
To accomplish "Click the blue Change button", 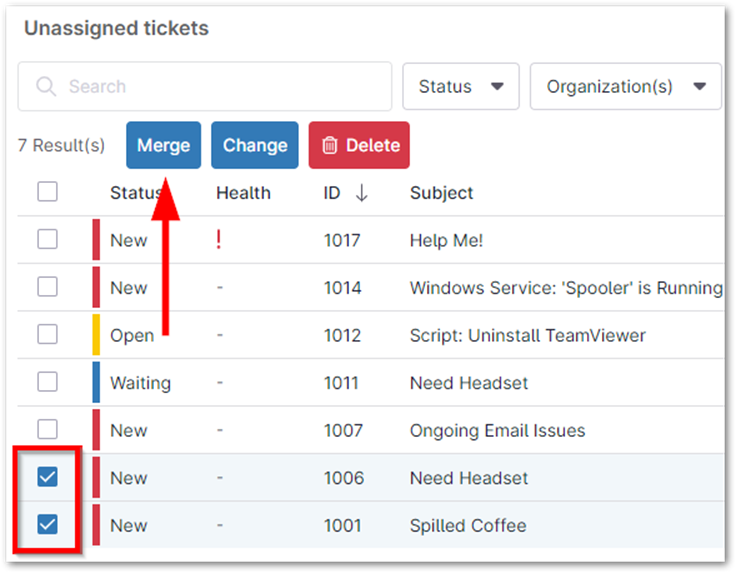I will coord(255,146).
